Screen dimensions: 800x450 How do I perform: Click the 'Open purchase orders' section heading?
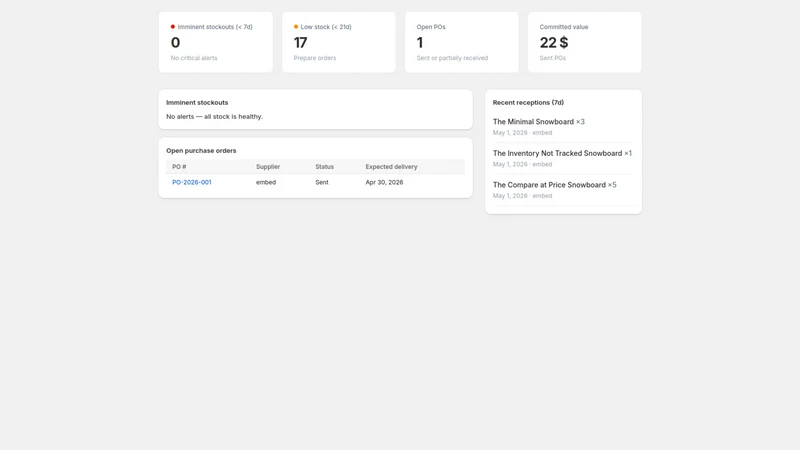pos(201,151)
